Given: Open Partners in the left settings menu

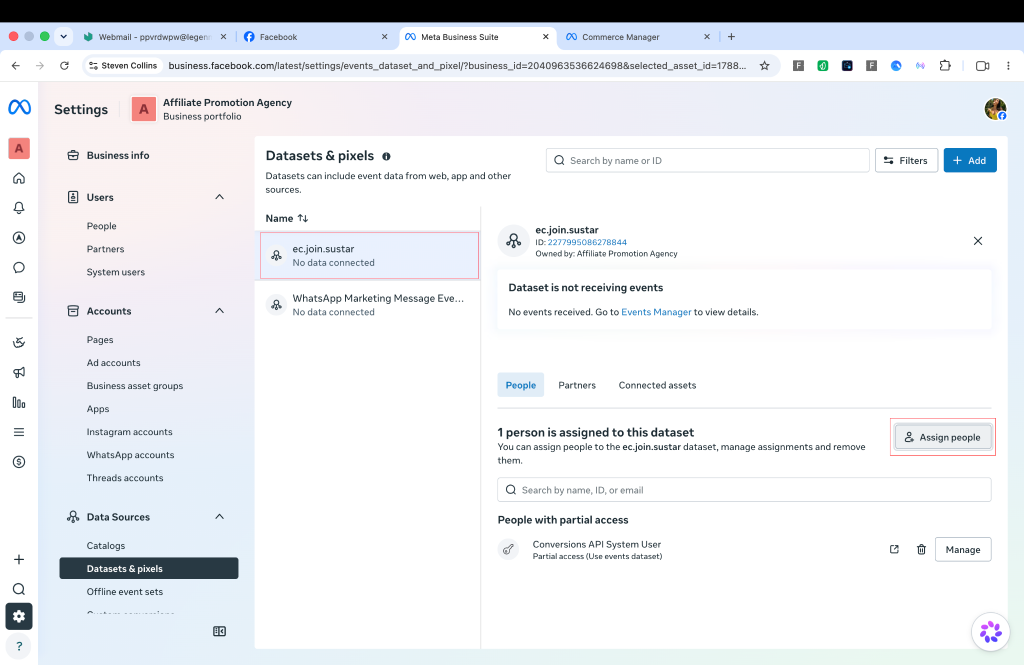Looking at the screenshot, I should tap(105, 249).
